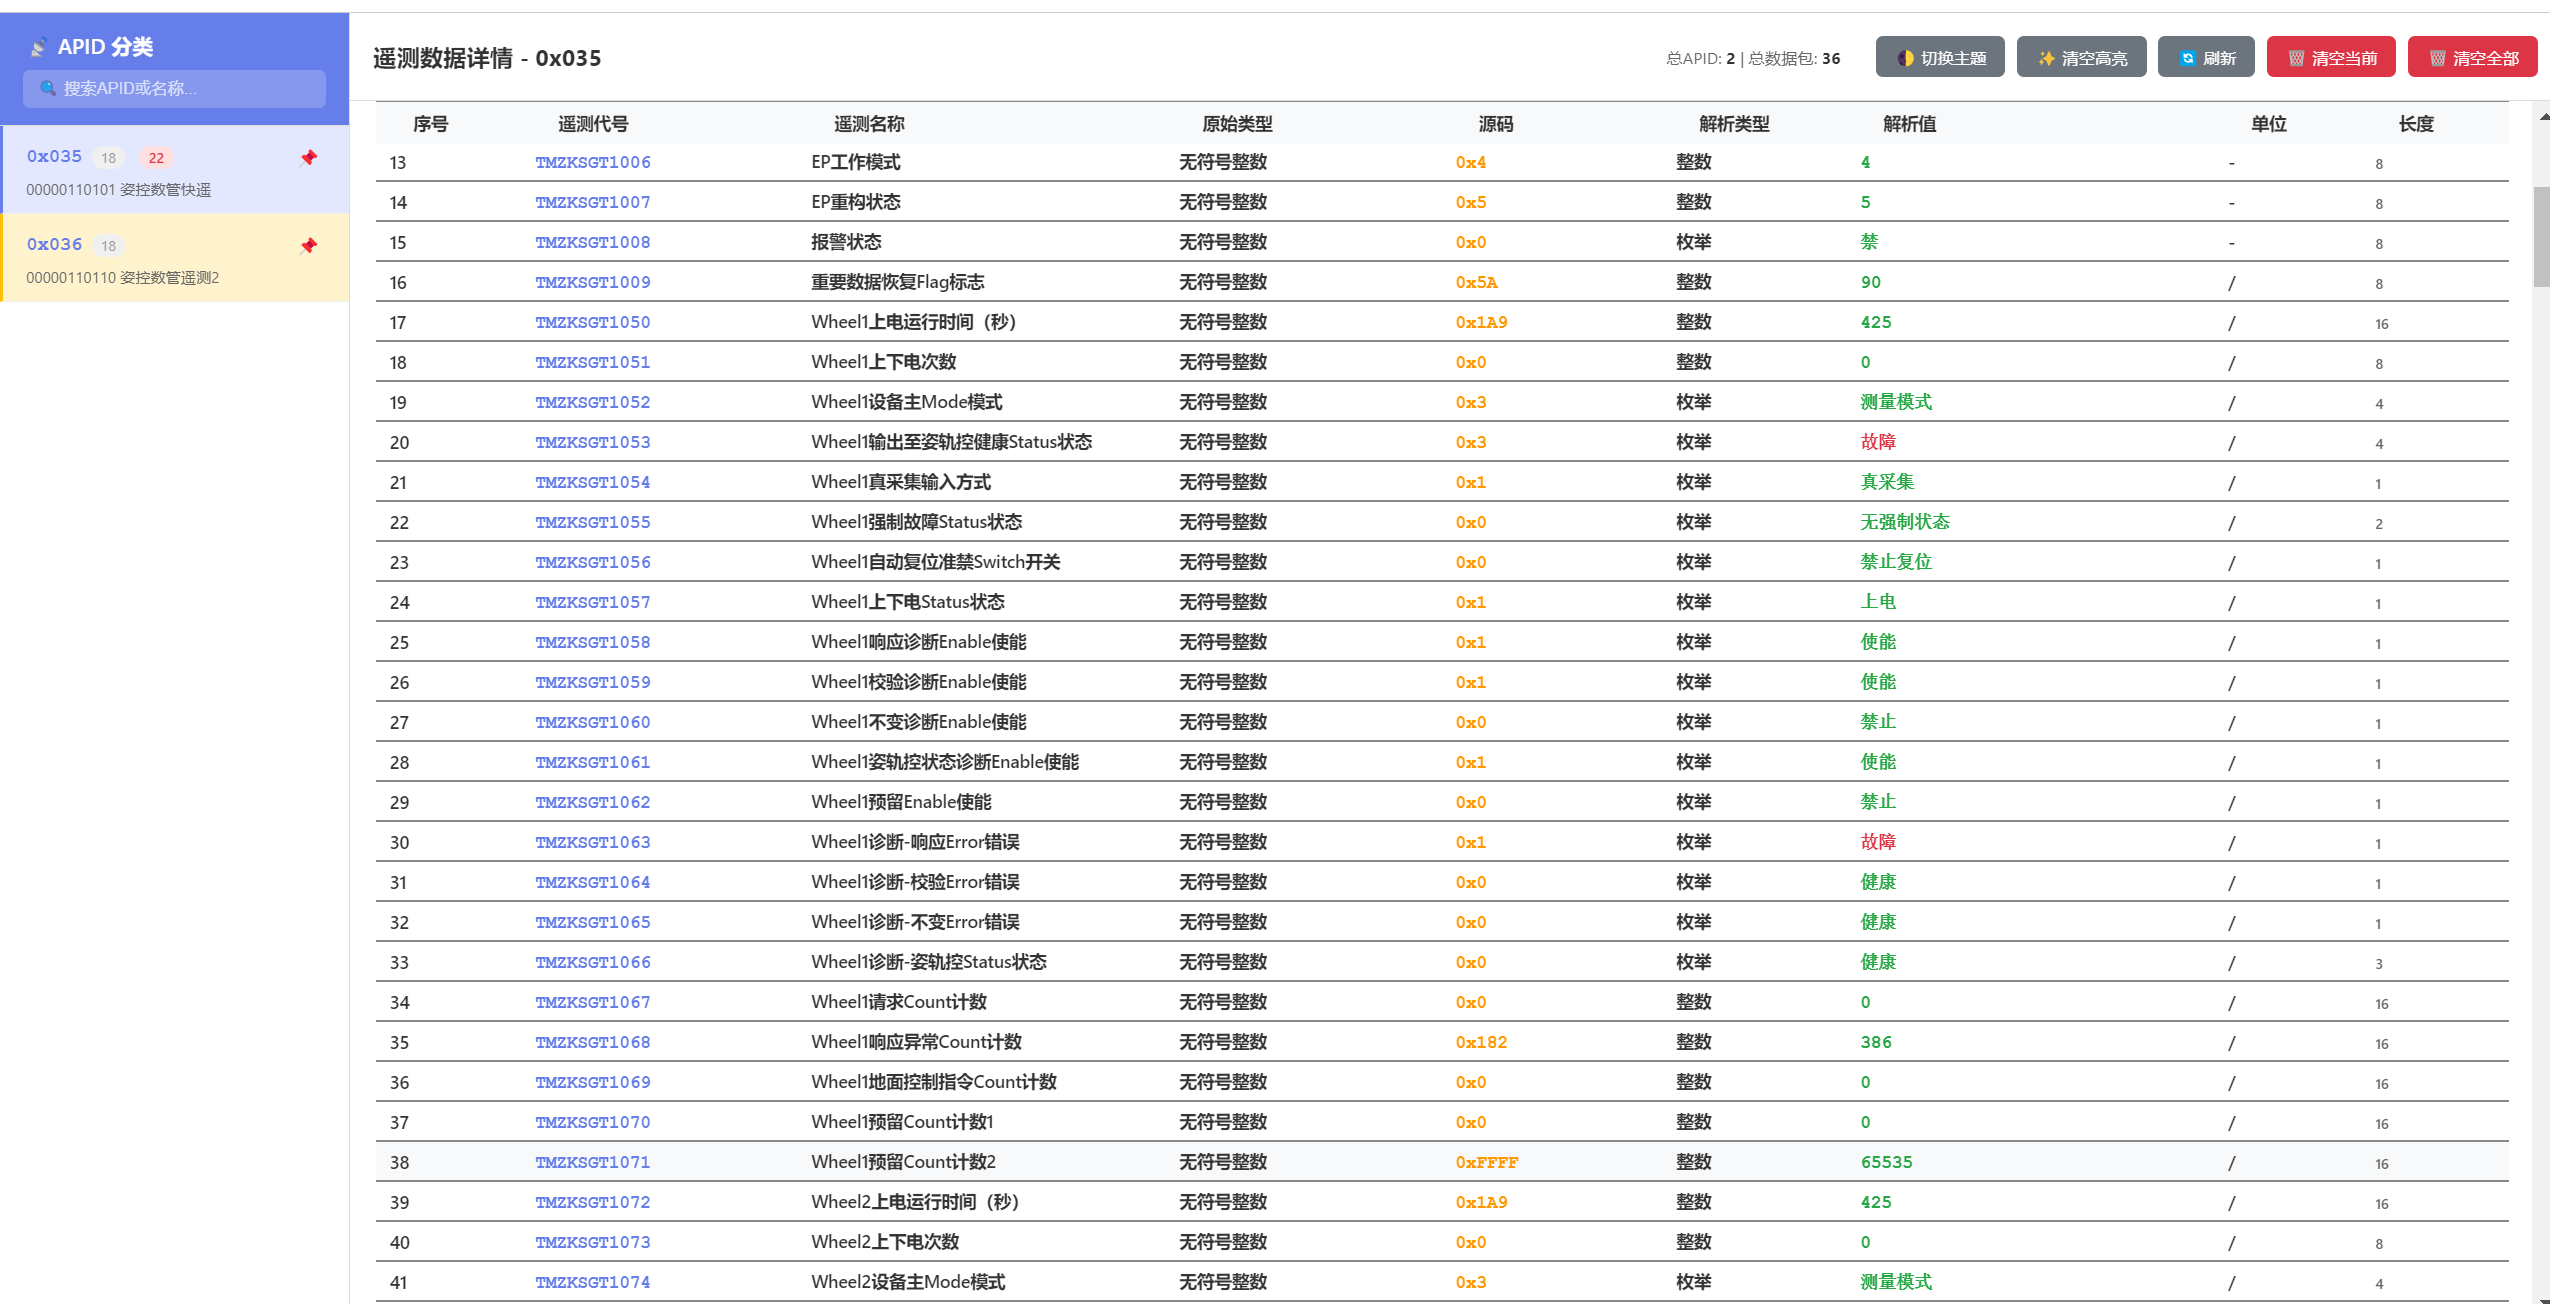Click the satellite icon beside APID 分类

tap(38, 47)
